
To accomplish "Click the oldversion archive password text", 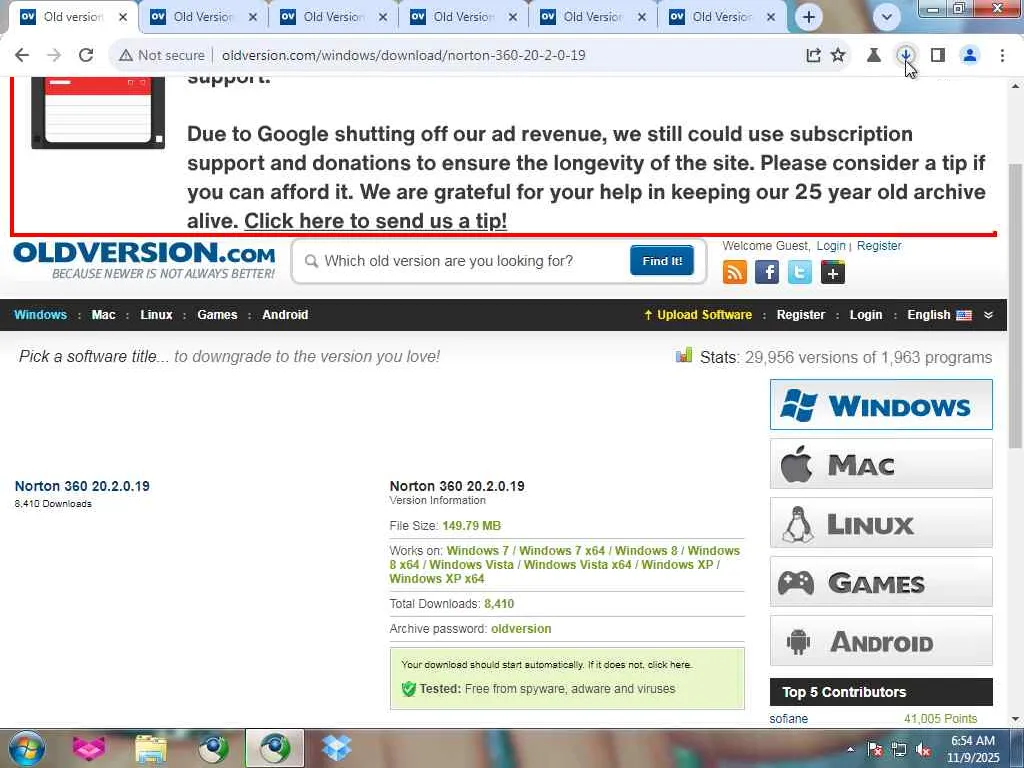I will pyautogui.click(x=521, y=628).
